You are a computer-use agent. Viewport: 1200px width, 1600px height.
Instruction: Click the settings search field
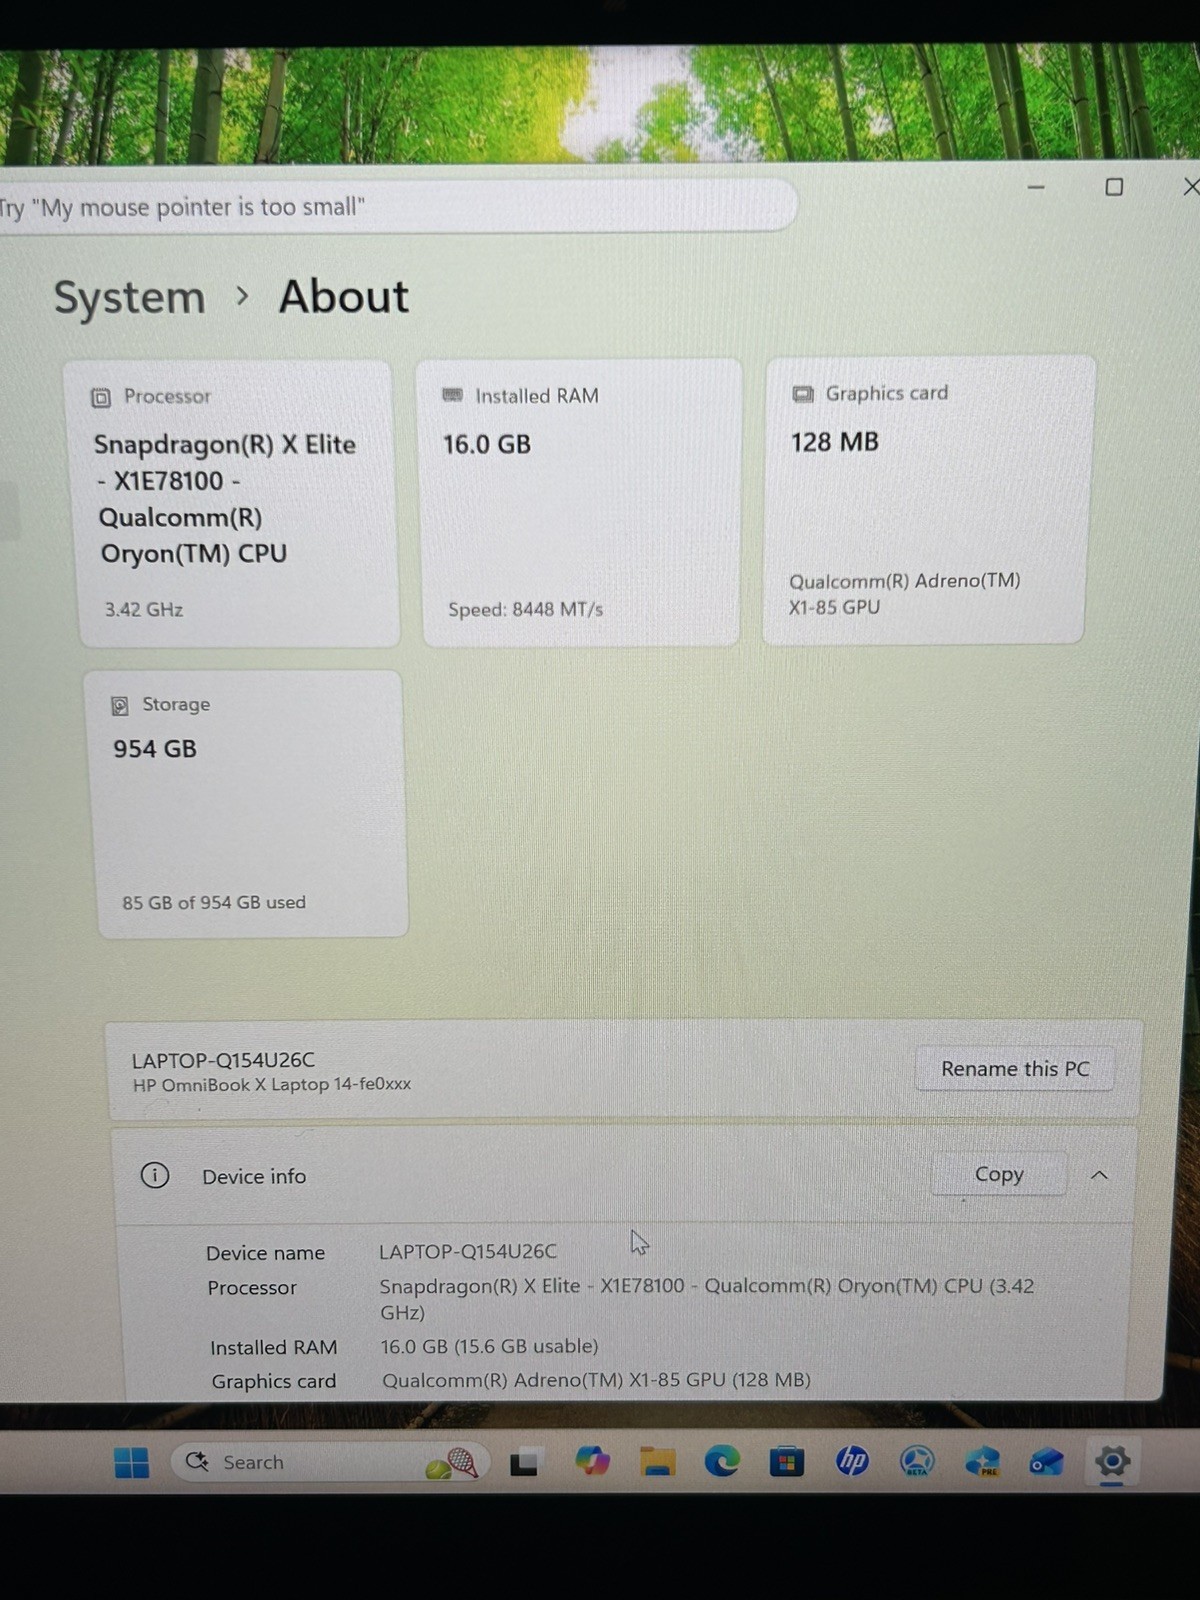pyautogui.click(x=397, y=206)
